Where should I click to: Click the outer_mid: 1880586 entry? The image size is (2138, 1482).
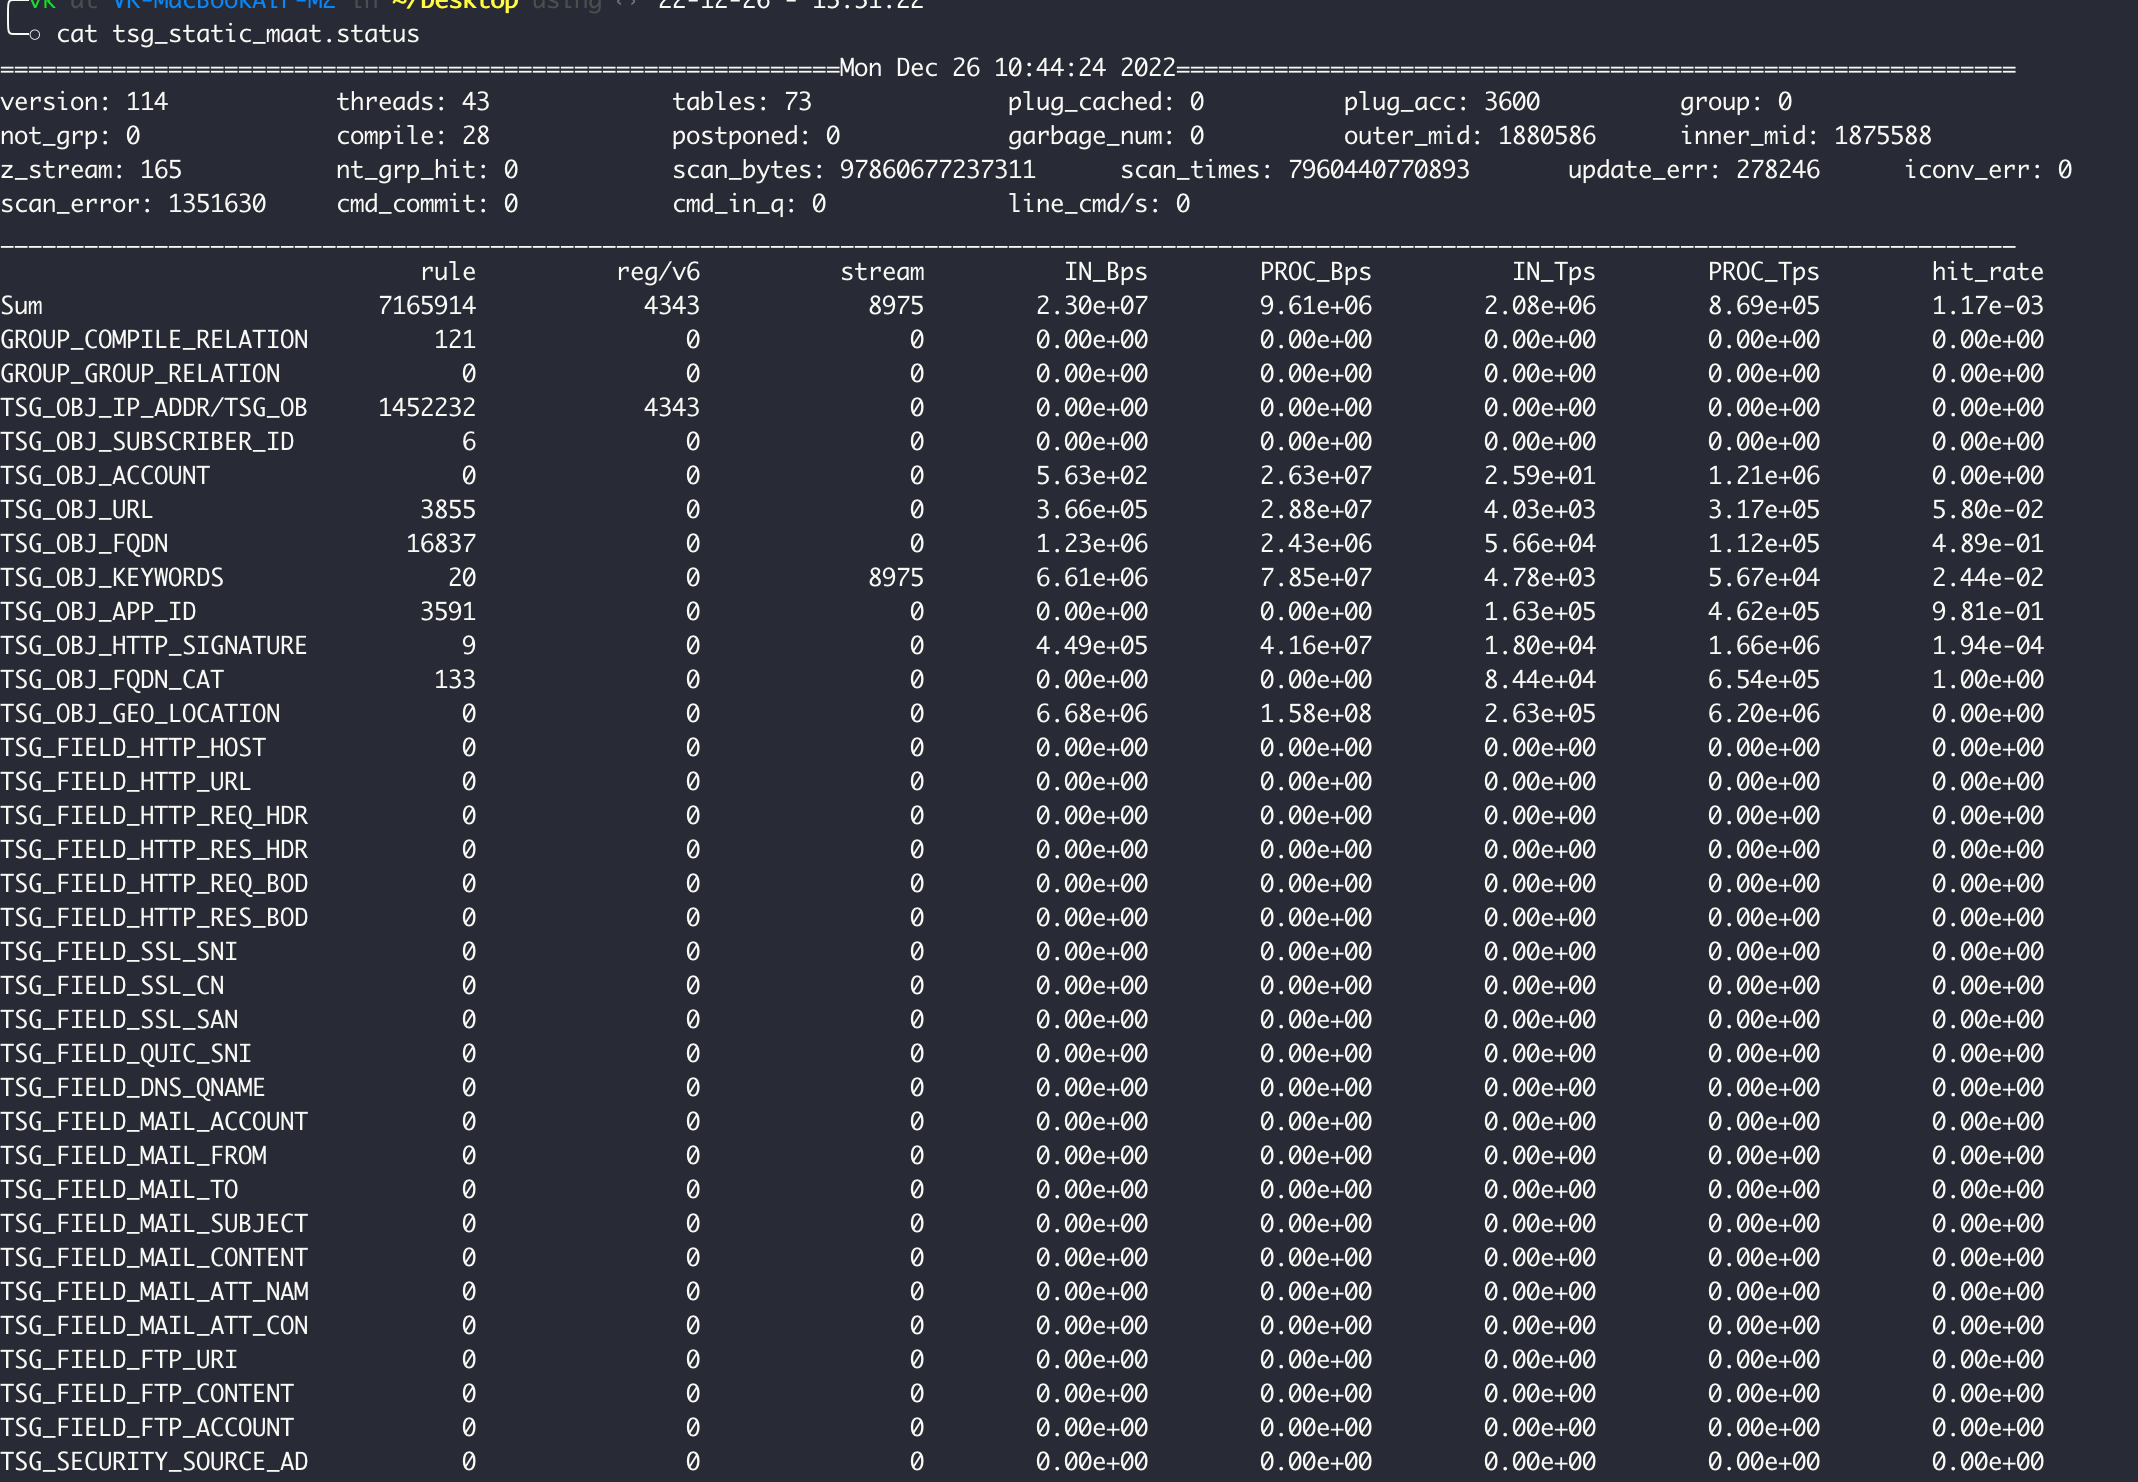click(1469, 136)
